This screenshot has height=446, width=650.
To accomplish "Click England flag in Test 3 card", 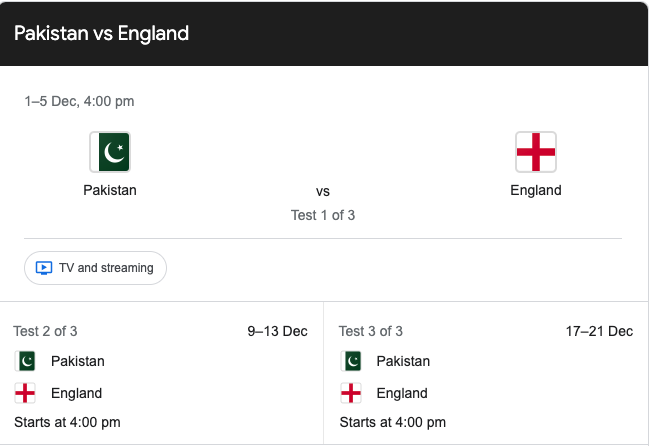I will tap(351, 393).
